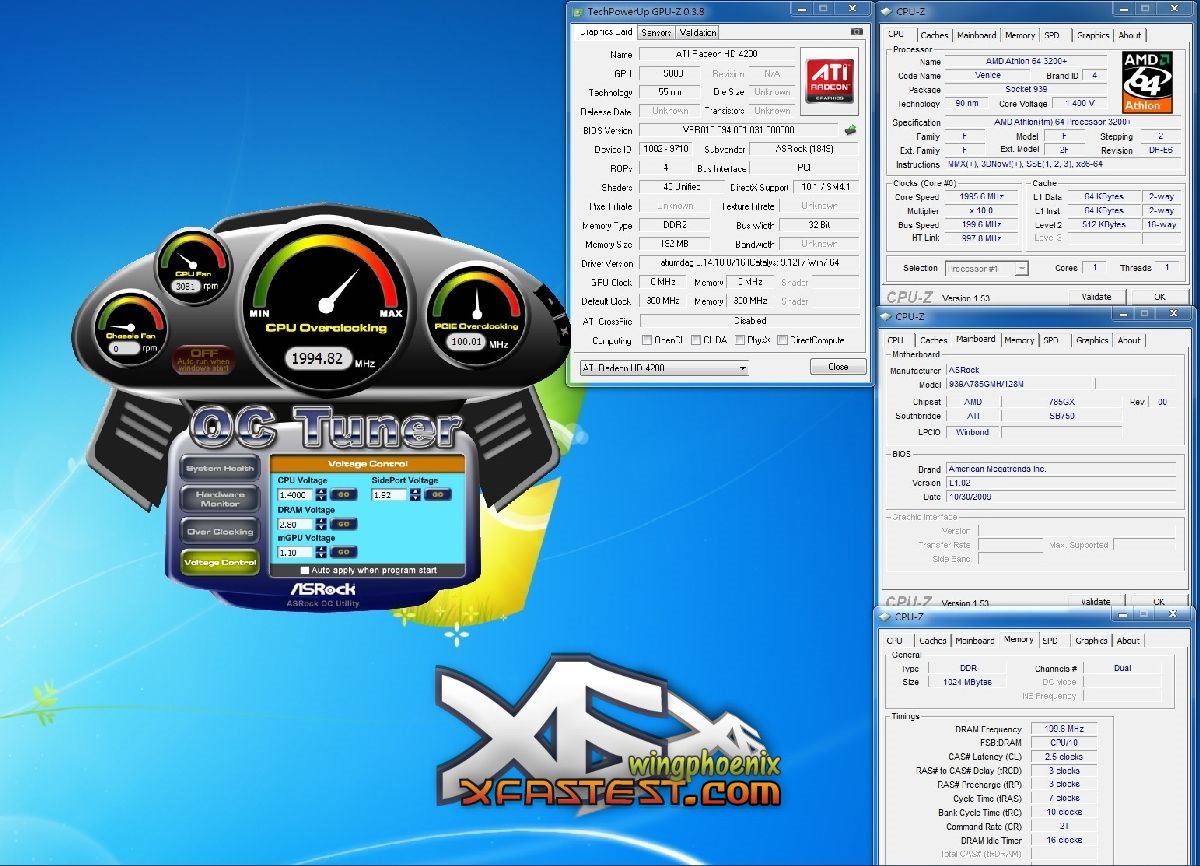Open the Processor #1 selection dropdown in CPU-Z
The image size is (1200, 866).
pyautogui.click(x=987, y=268)
